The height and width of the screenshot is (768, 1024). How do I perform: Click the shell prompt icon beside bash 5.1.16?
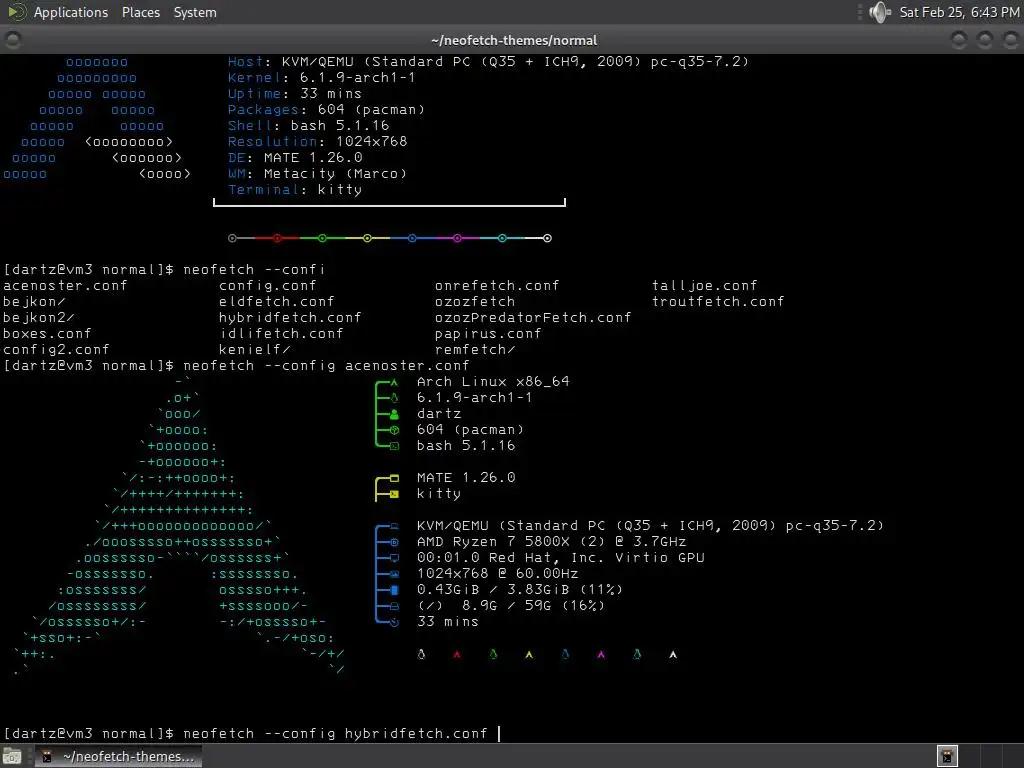(394, 446)
